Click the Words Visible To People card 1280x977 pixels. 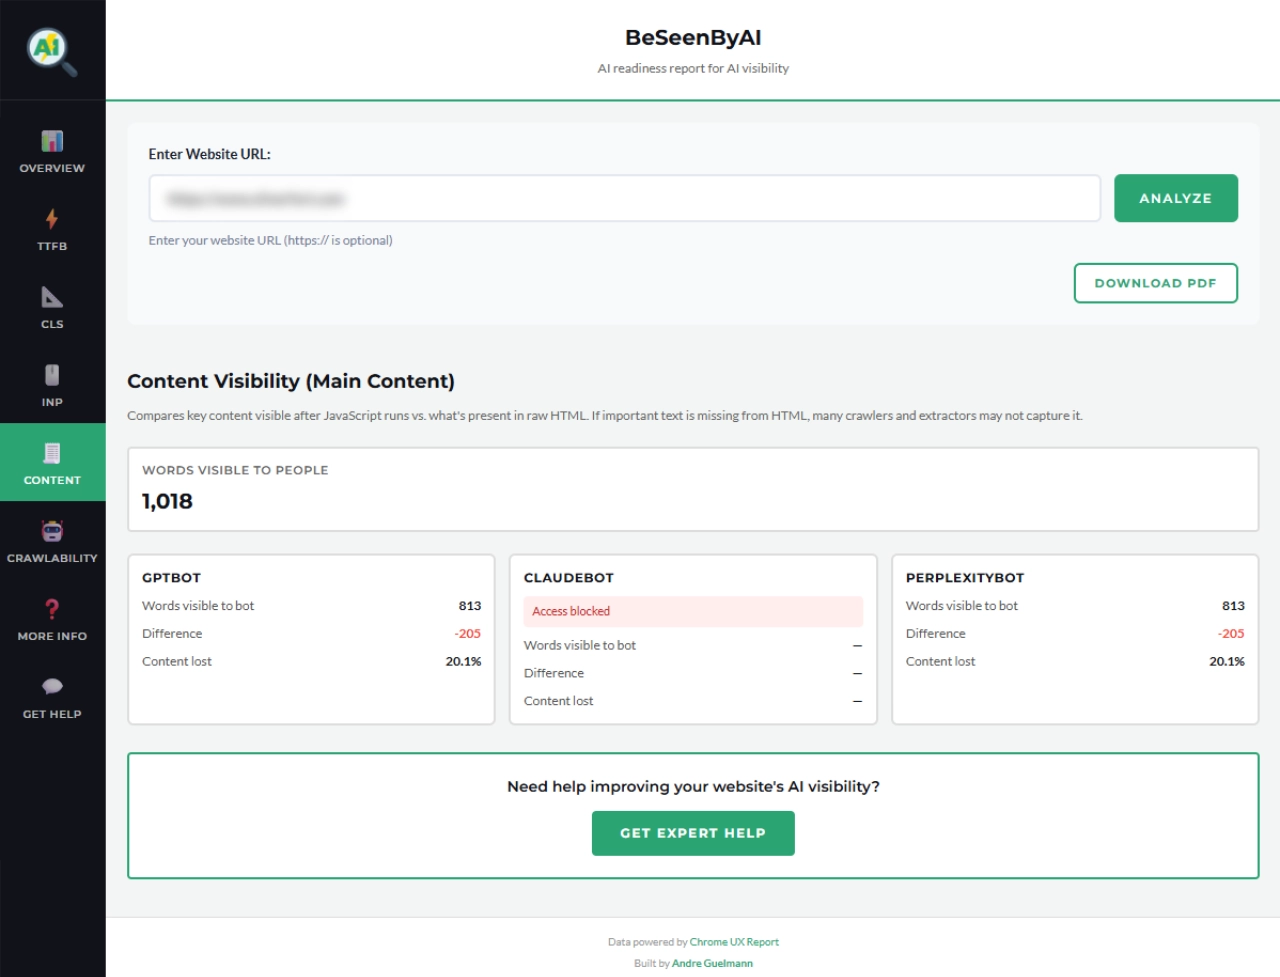coord(693,489)
